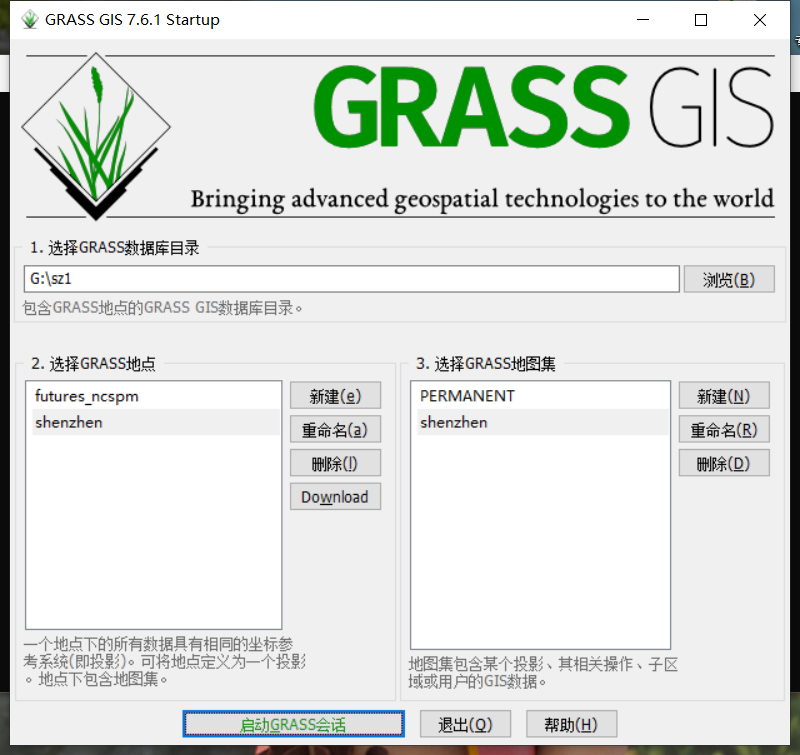Viewport: 800px width, 755px height.
Task: Click the GRASS GIS icon in the title bar
Action: tap(29, 18)
